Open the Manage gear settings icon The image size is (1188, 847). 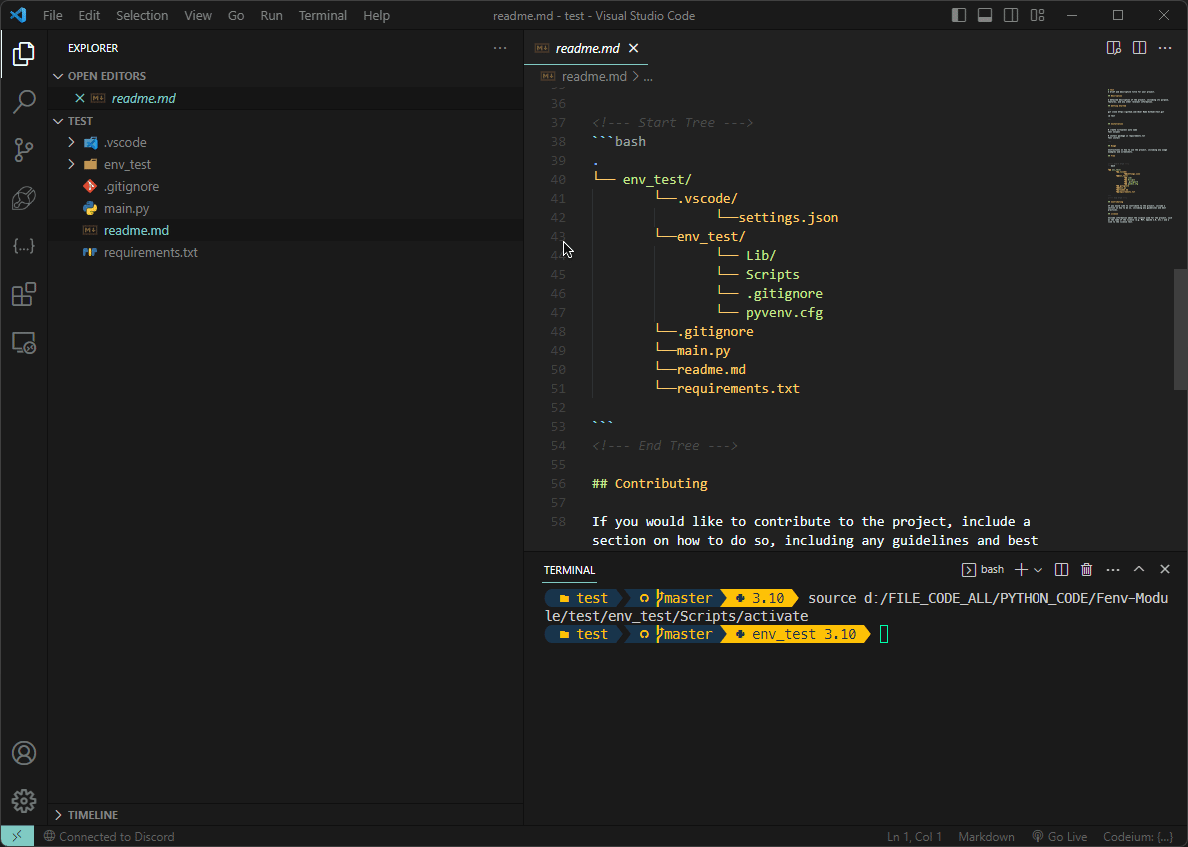point(24,801)
